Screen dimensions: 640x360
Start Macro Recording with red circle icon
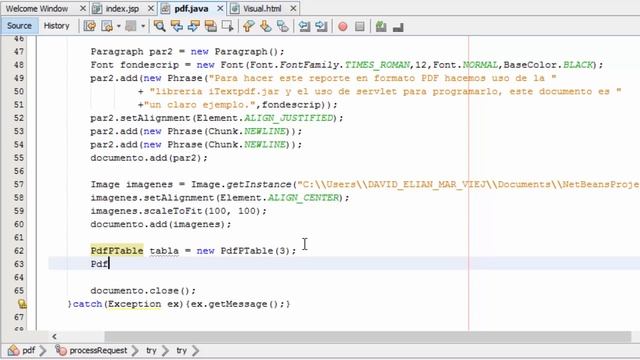(x=343, y=27)
